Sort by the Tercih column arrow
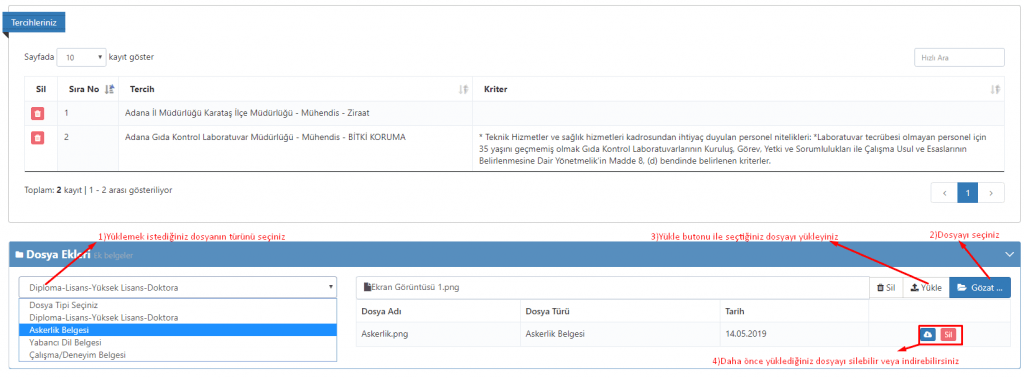This screenshot has width=1024, height=379. 464,90
